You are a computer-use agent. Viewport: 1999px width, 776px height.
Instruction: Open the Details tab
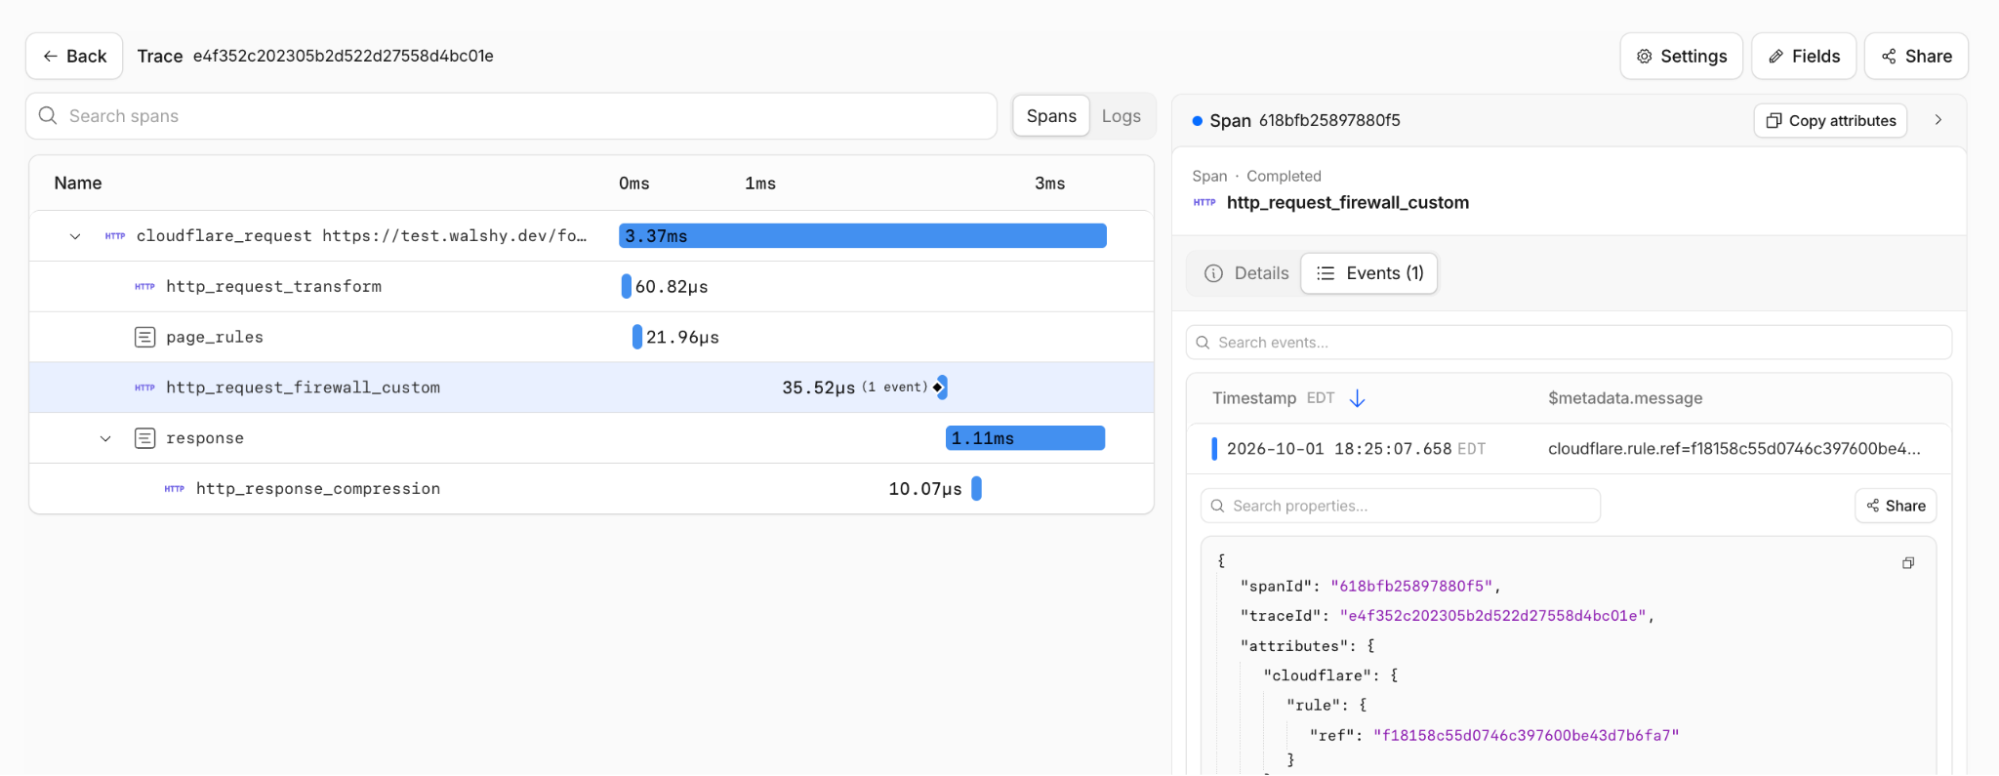1246,273
